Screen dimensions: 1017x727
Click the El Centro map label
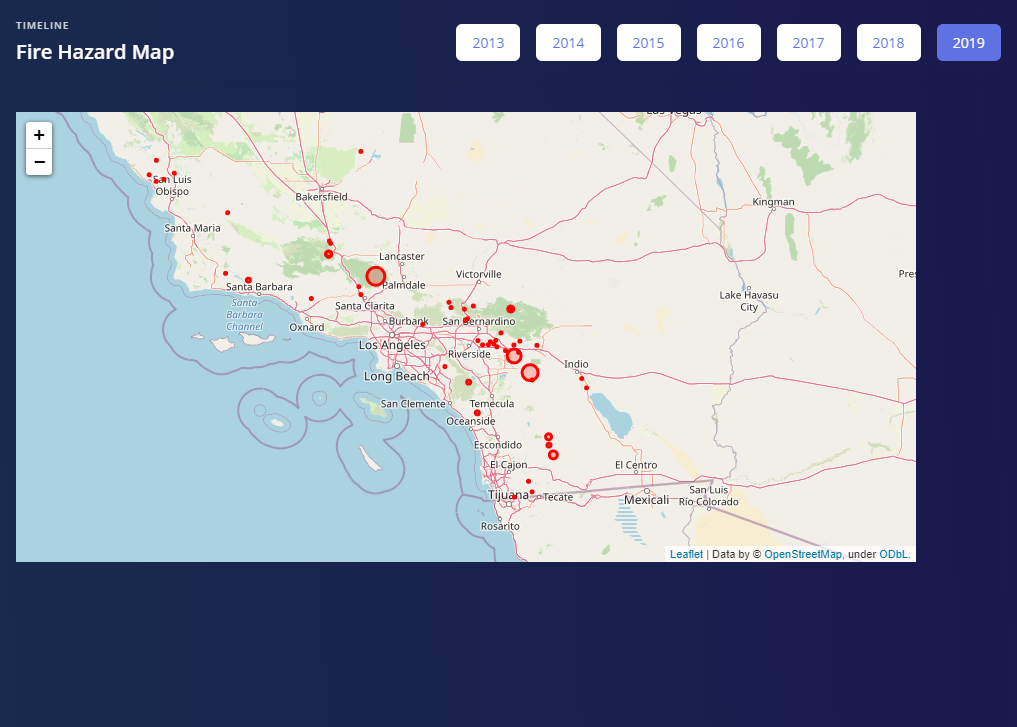click(x=636, y=465)
